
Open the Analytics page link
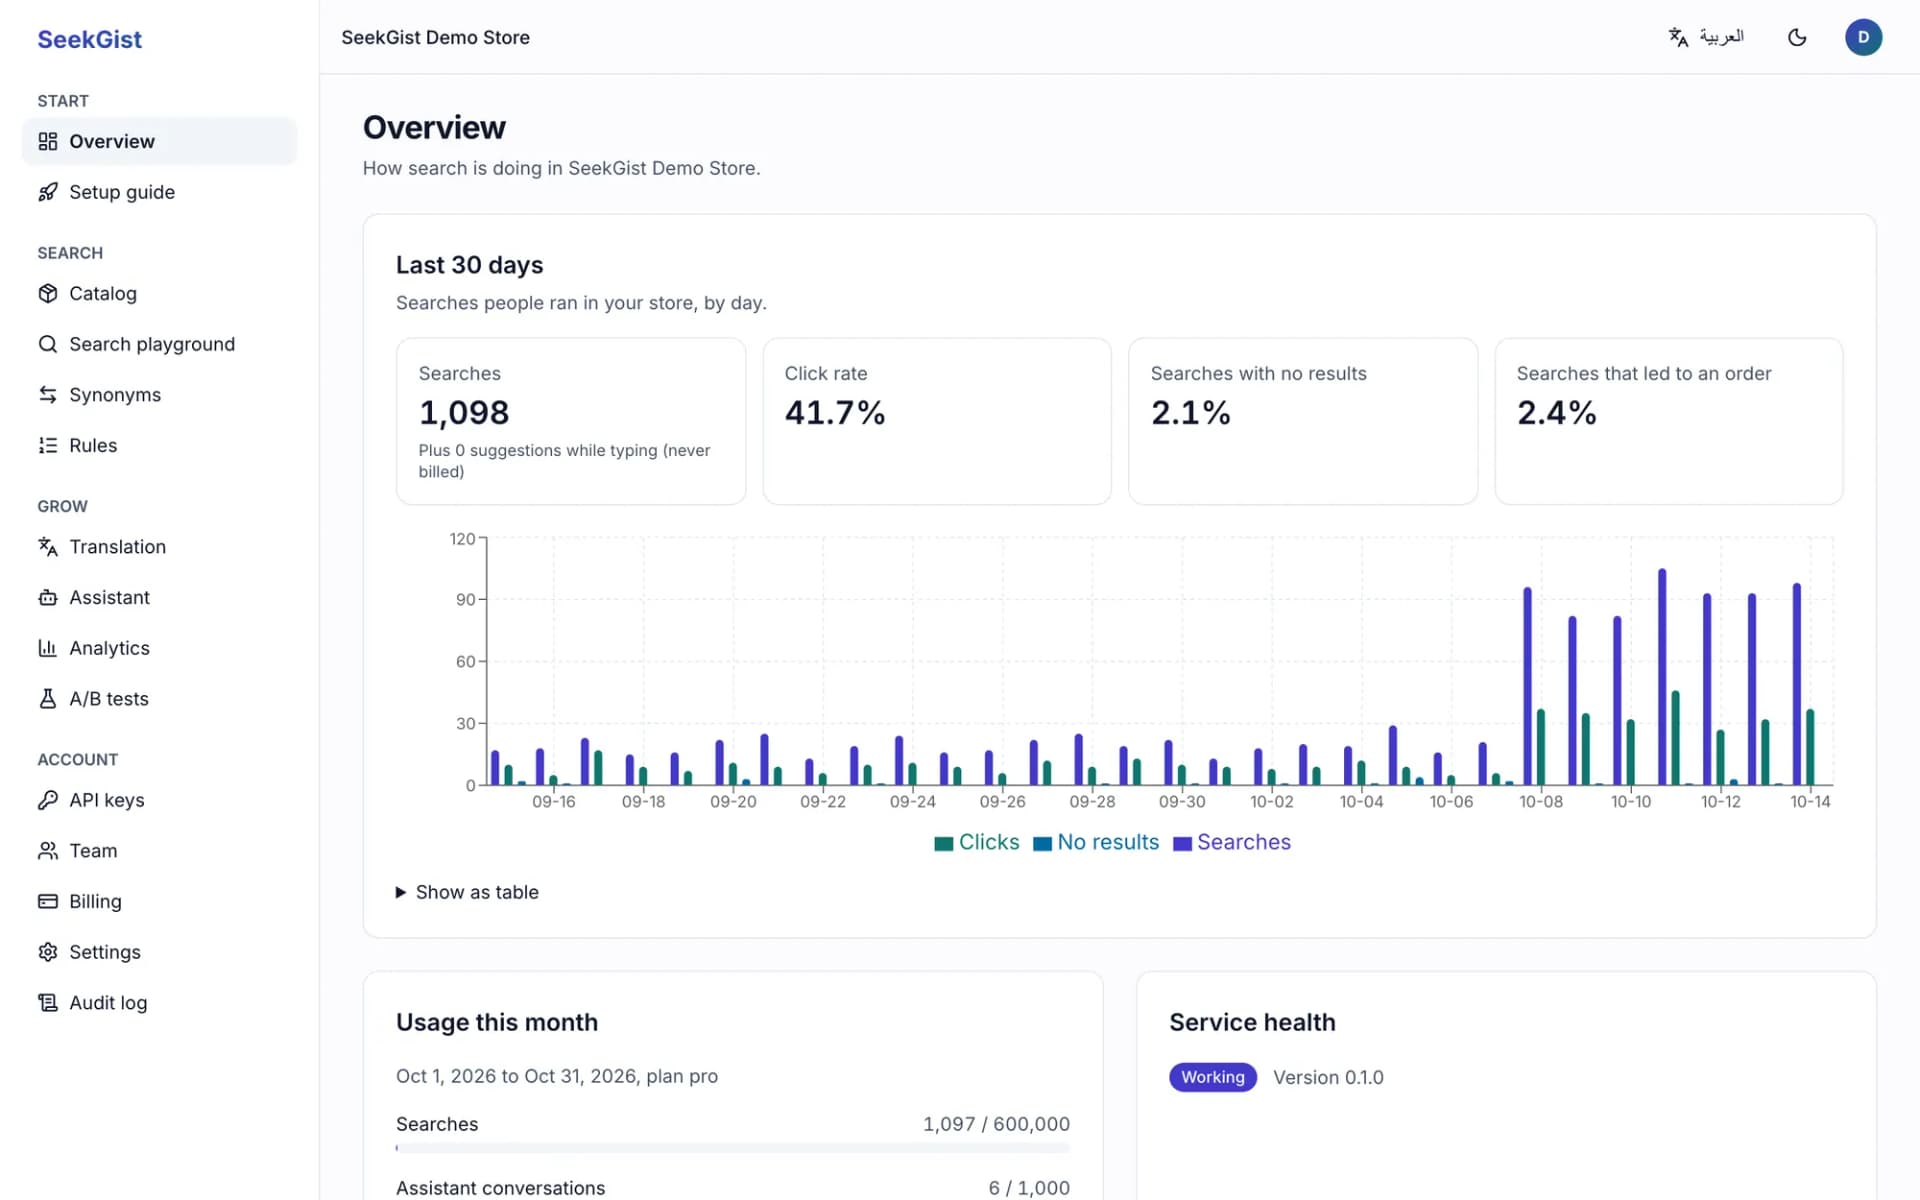[159, 648]
